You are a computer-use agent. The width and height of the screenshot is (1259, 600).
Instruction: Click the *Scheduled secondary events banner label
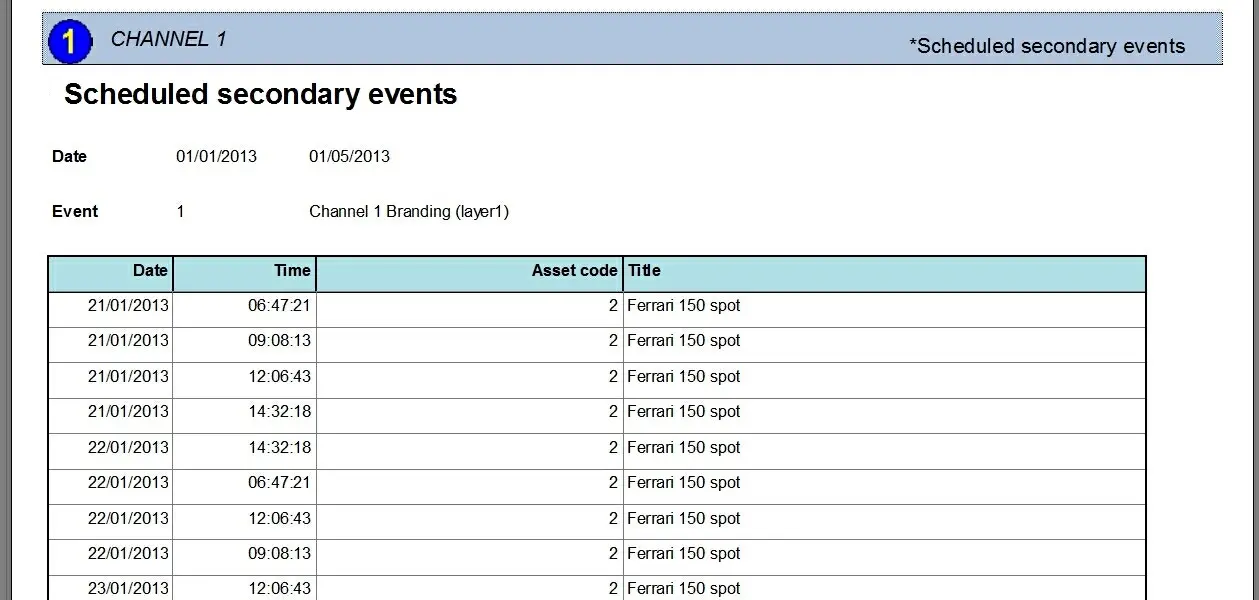[x=1047, y=46]
